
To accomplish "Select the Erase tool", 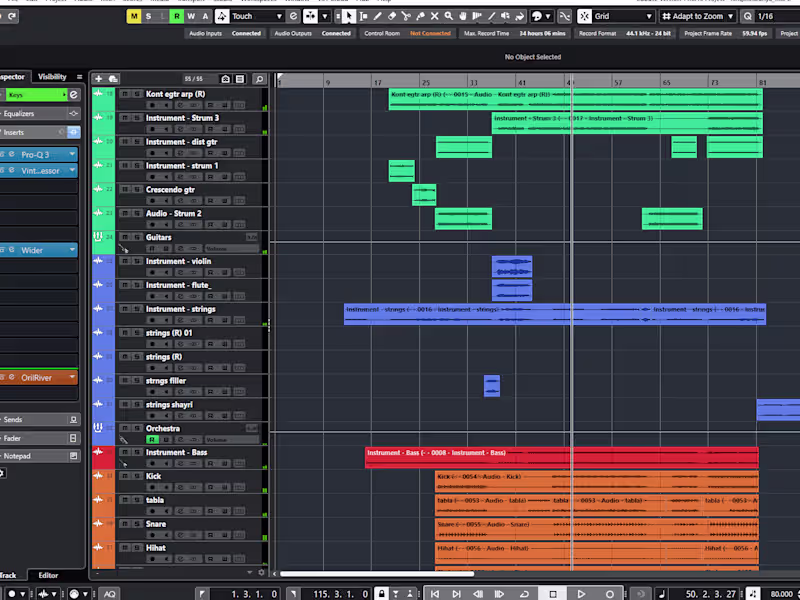I will pos(392,16).
